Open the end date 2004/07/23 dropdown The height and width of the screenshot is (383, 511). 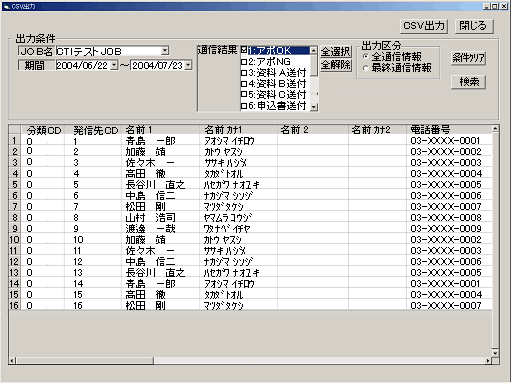tap(188, 65)
